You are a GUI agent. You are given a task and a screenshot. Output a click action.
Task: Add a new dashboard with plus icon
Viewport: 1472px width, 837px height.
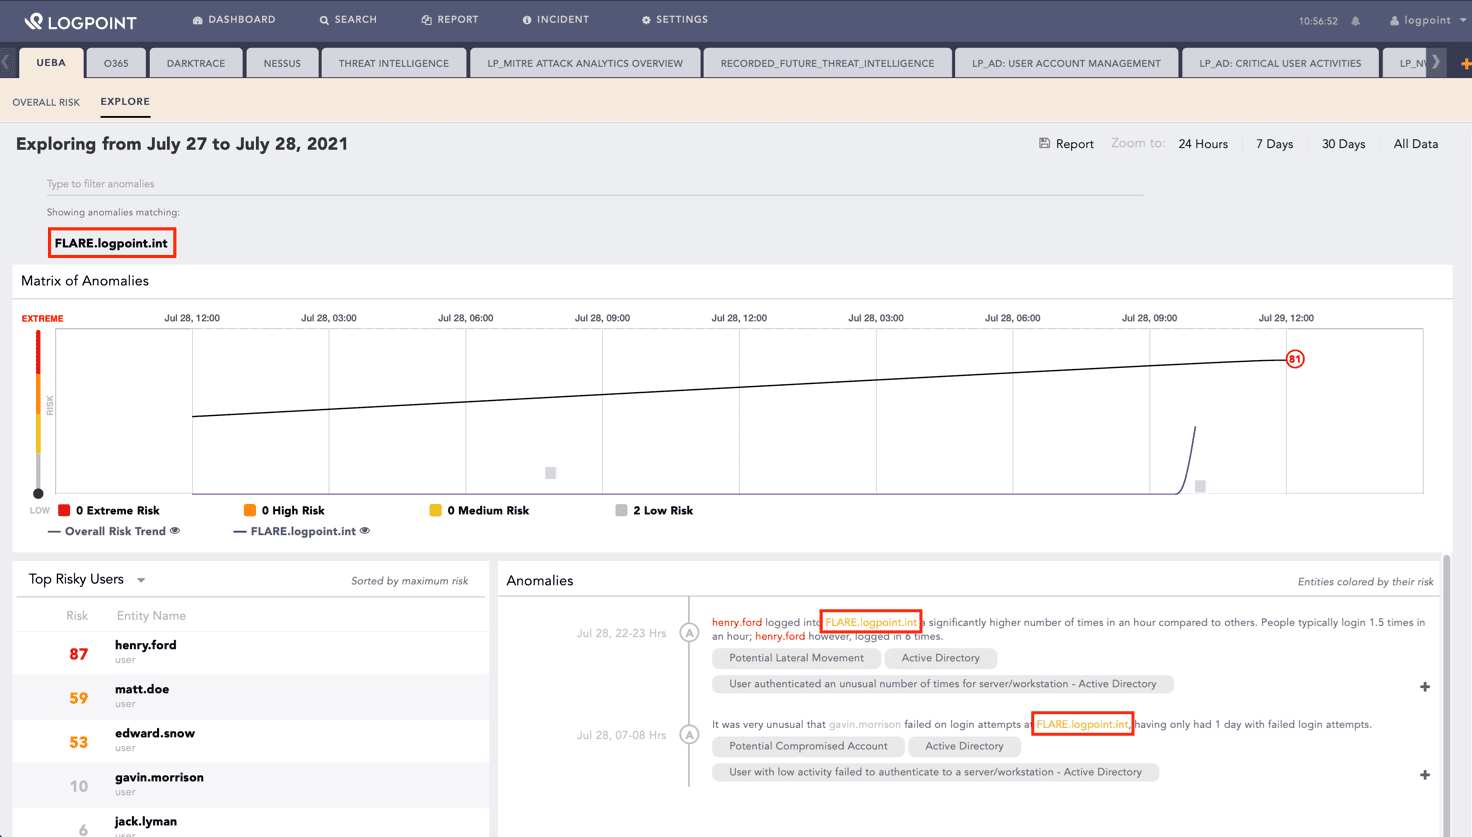(x=1465, y=64)
